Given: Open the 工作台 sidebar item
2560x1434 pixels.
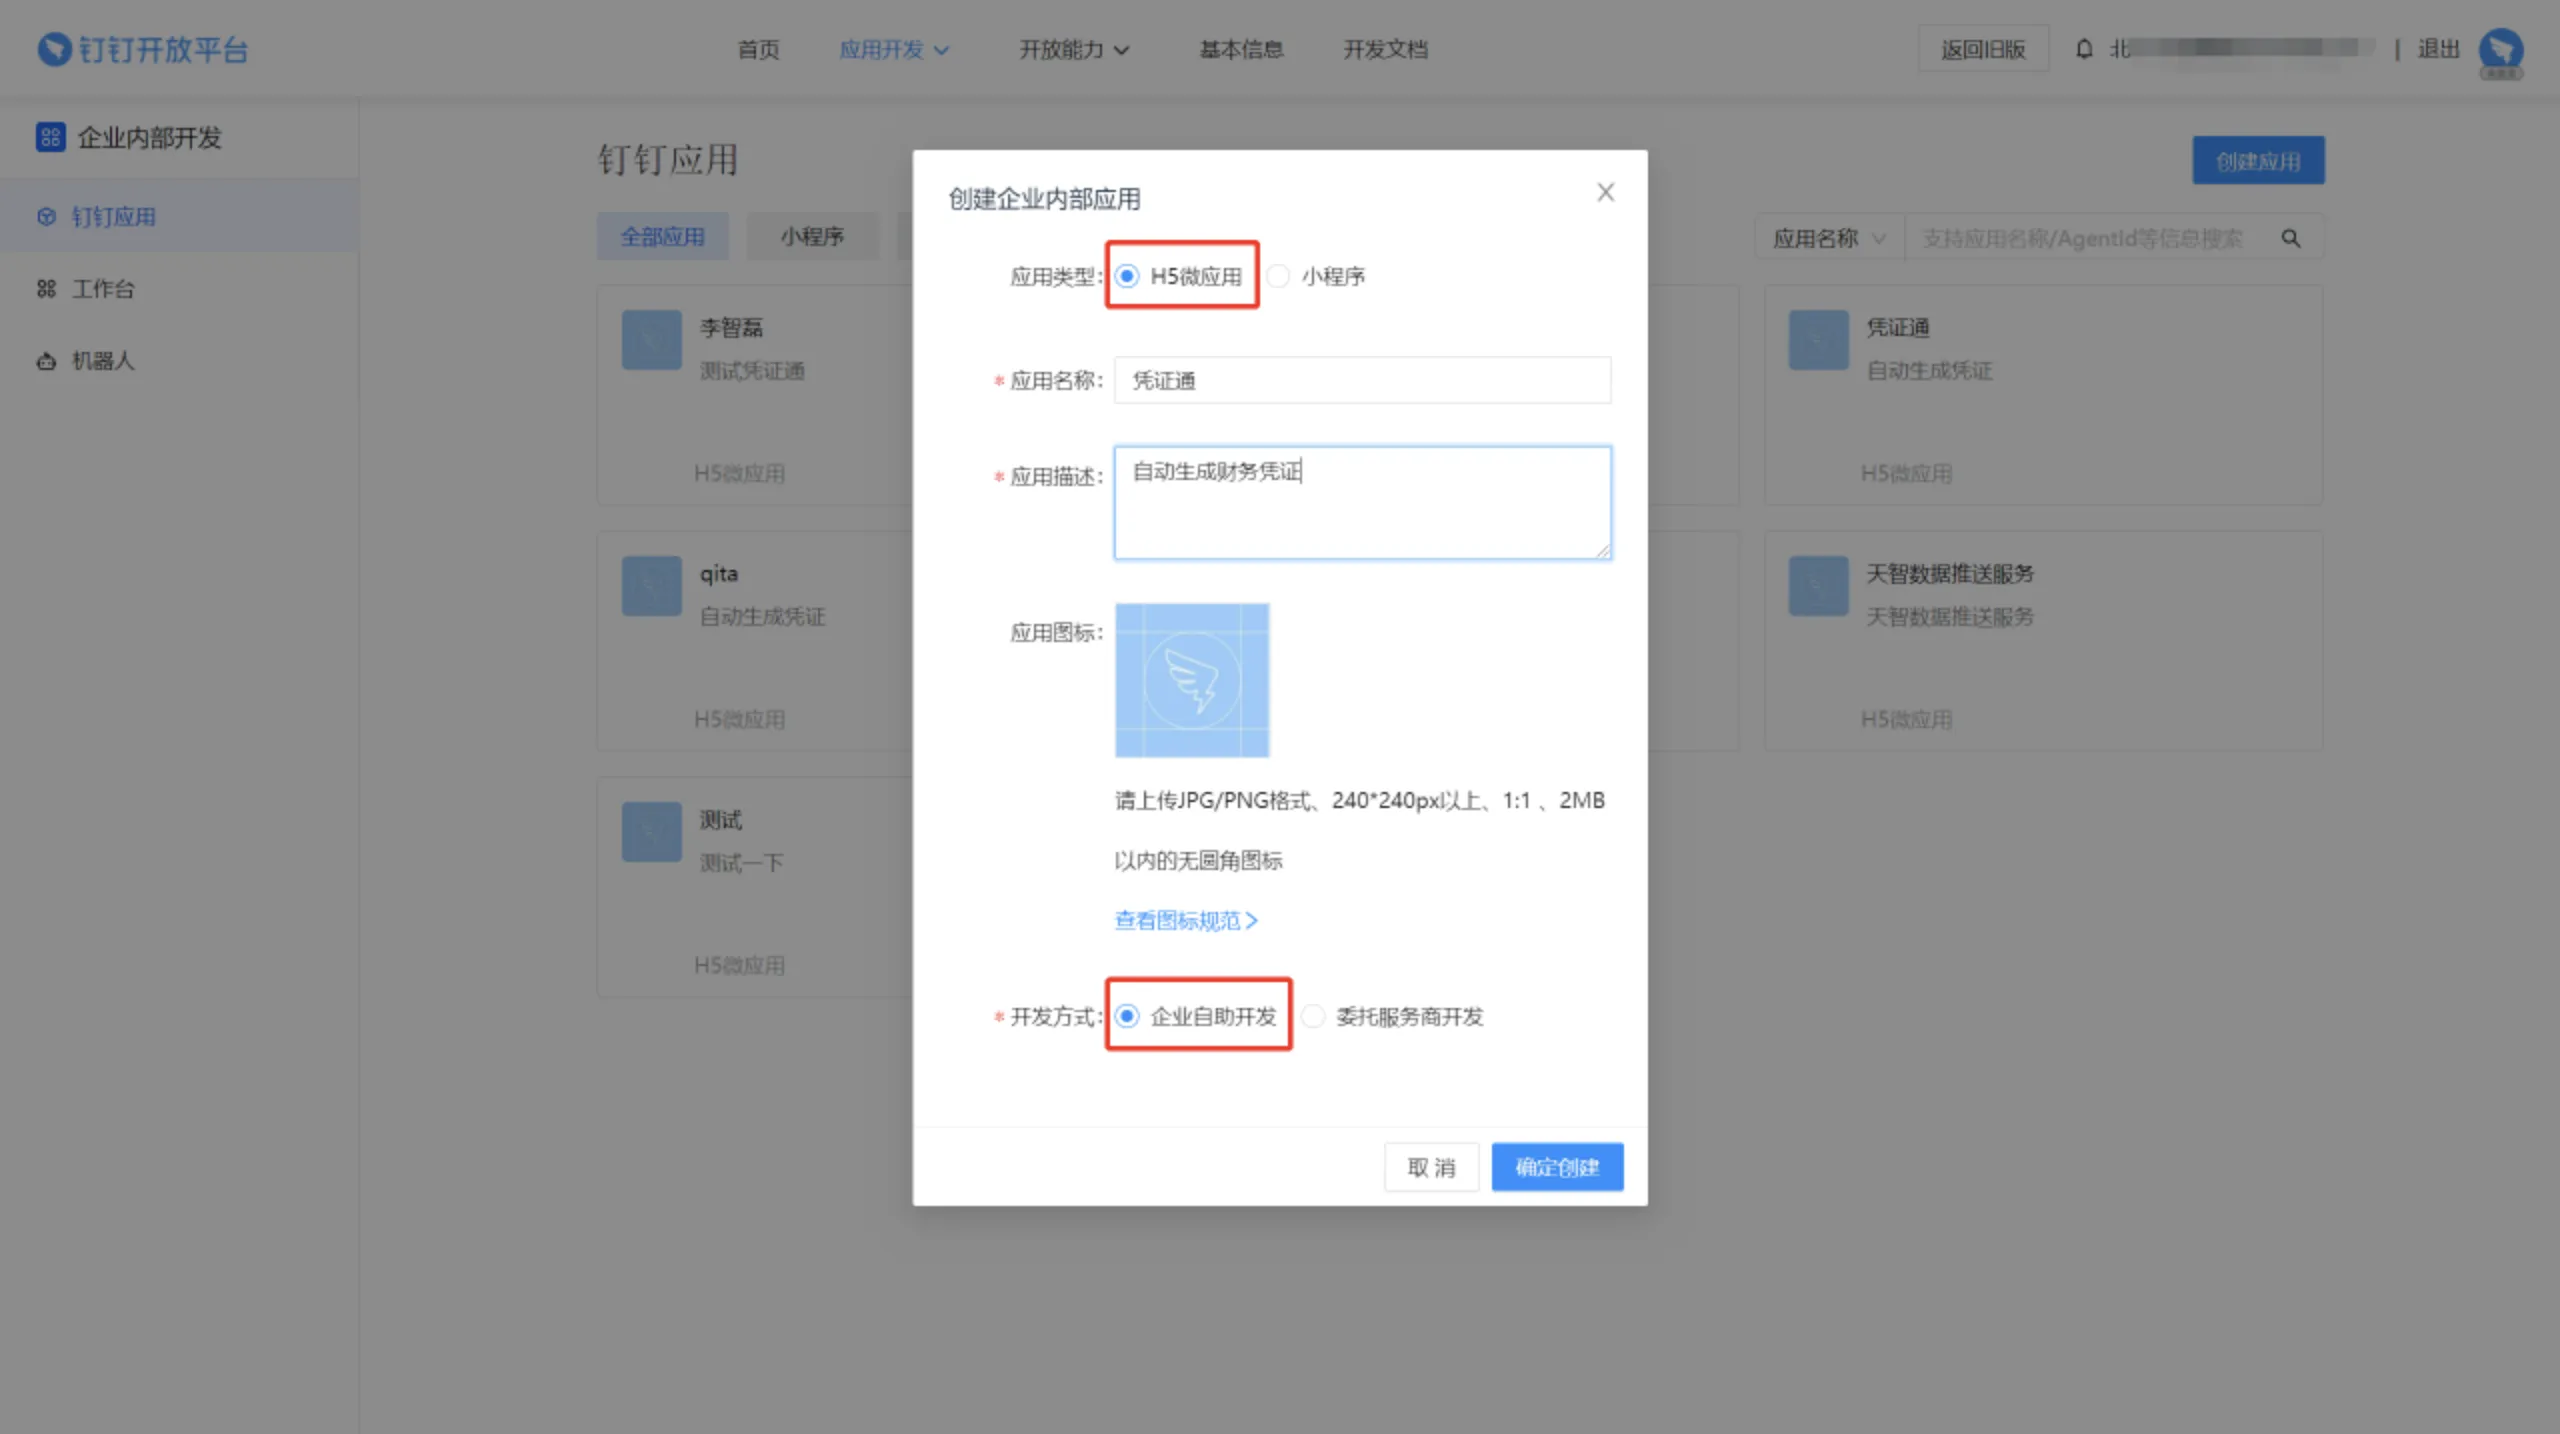Looking at the screenshot, I should (102, 289).
